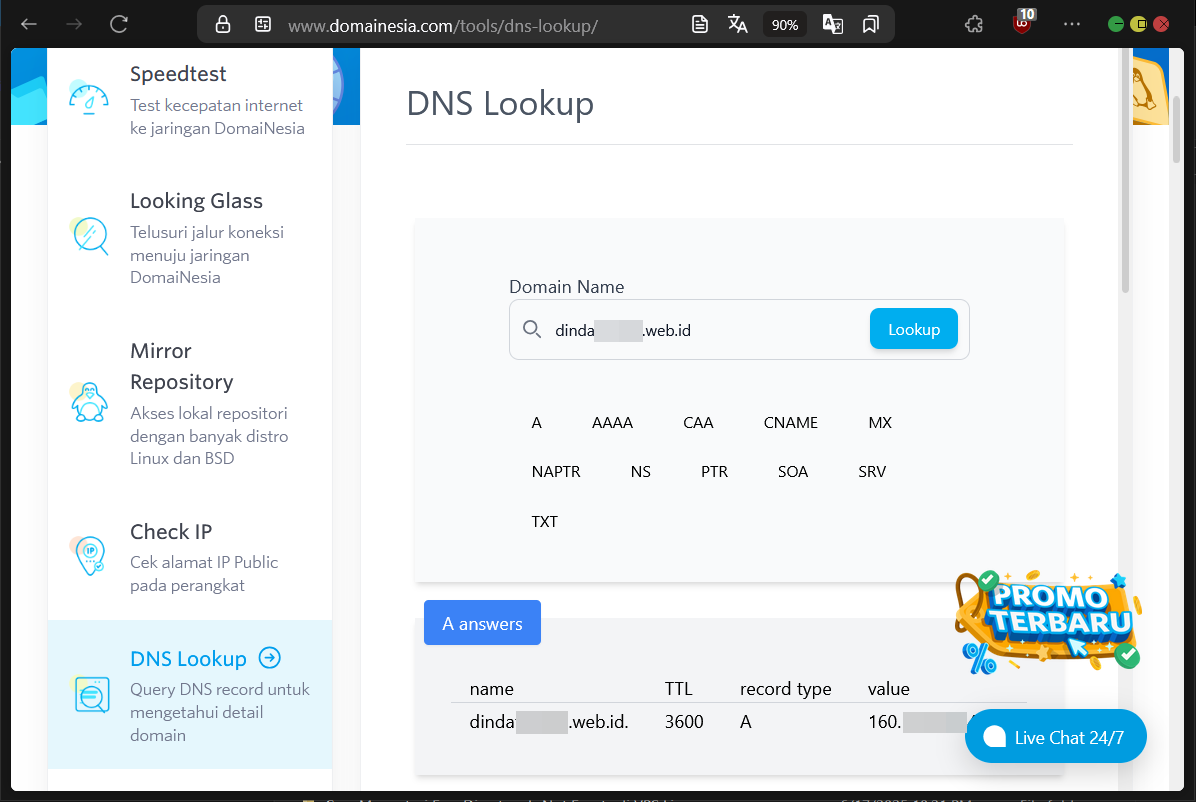Select TXT record type
The width and height of the screenshot is (1196, 802).
point(545,522)
